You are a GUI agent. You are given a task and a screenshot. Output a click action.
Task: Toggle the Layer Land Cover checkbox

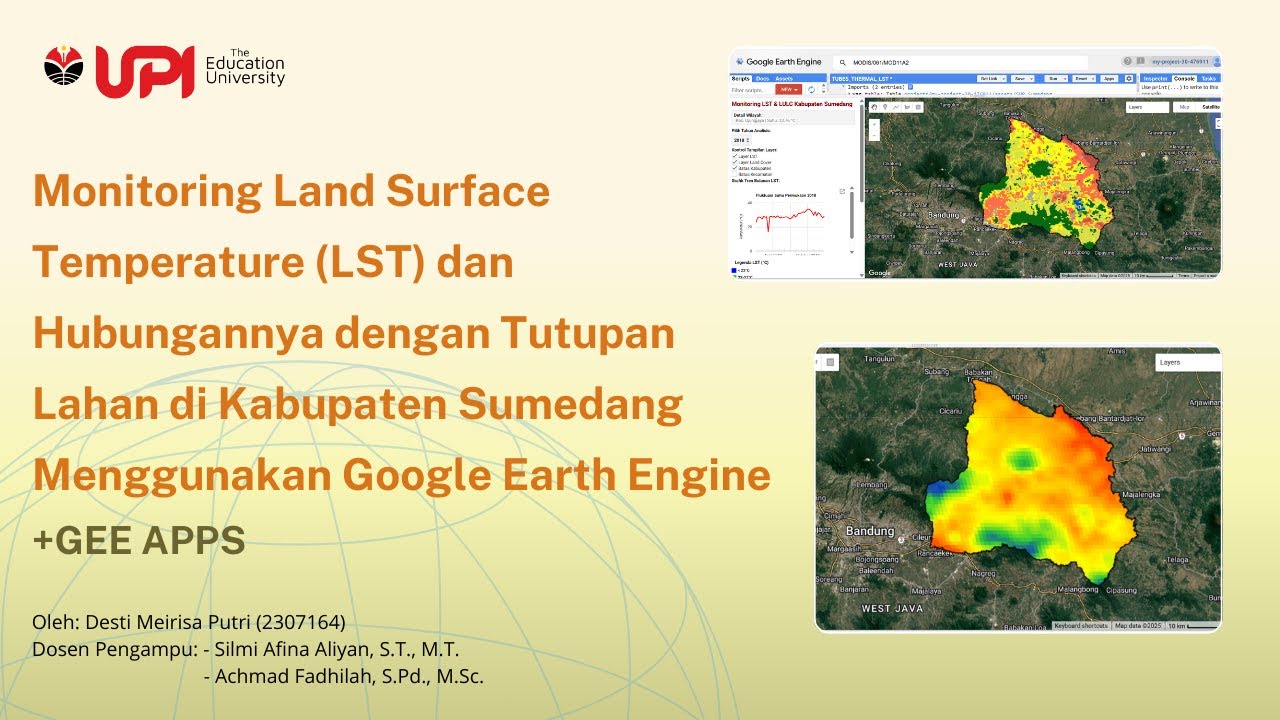734,162
